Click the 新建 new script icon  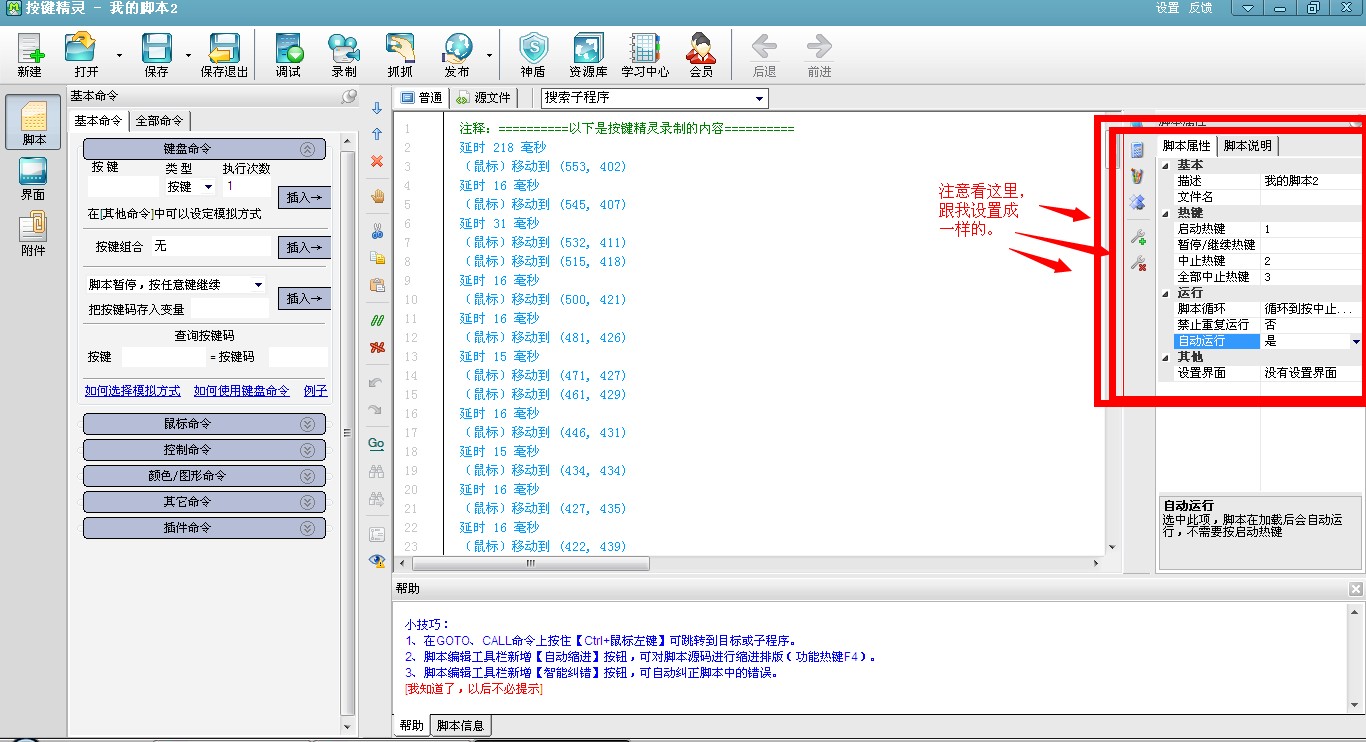coord(30,49)
